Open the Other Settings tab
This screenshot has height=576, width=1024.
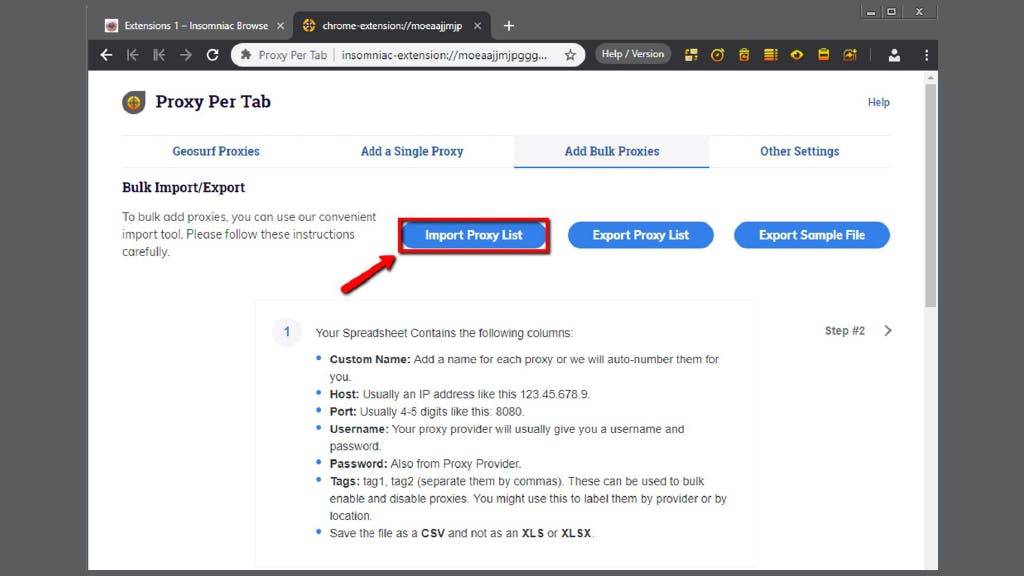point(799,152)
